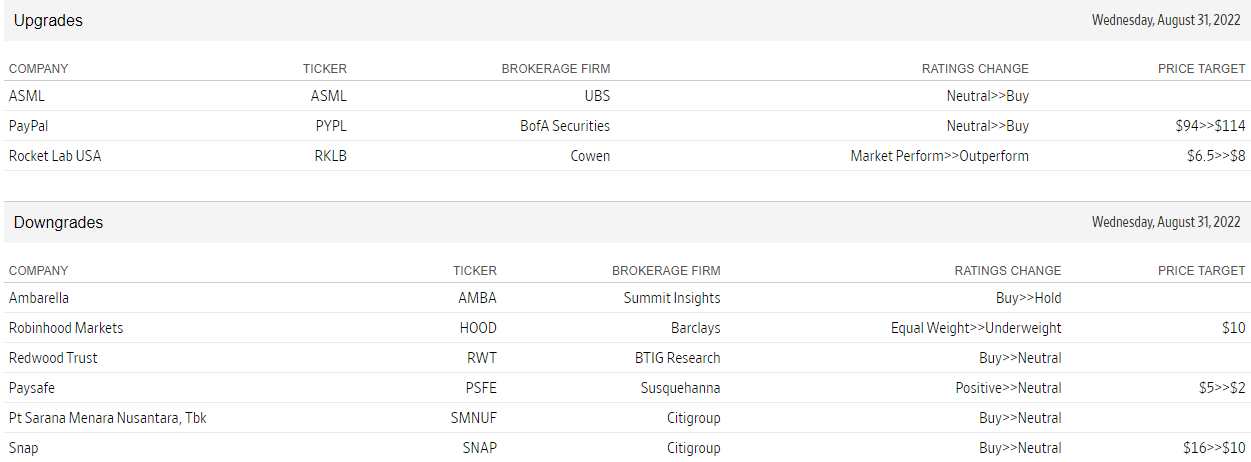Click Ticker column header in Downgrades table
The image size is (1251, 462).
point(474,271)
